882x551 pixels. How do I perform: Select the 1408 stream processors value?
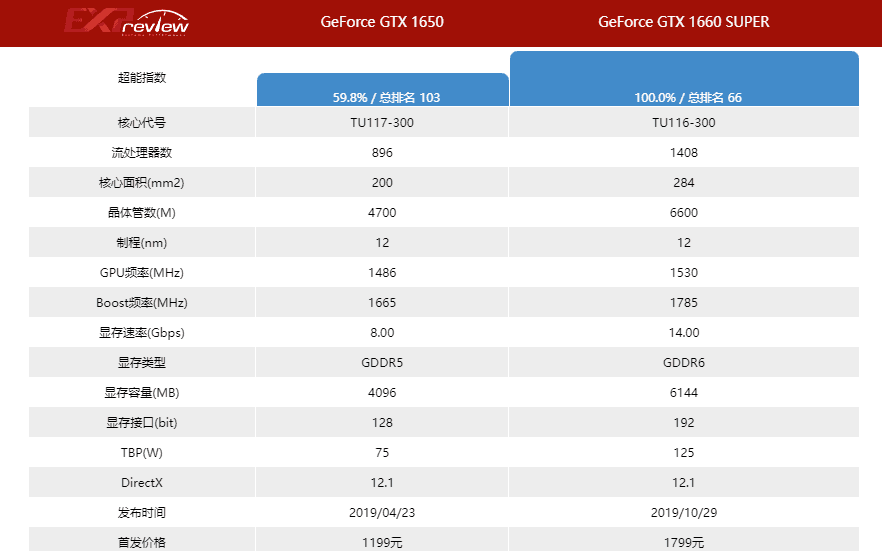pos(683,152)
